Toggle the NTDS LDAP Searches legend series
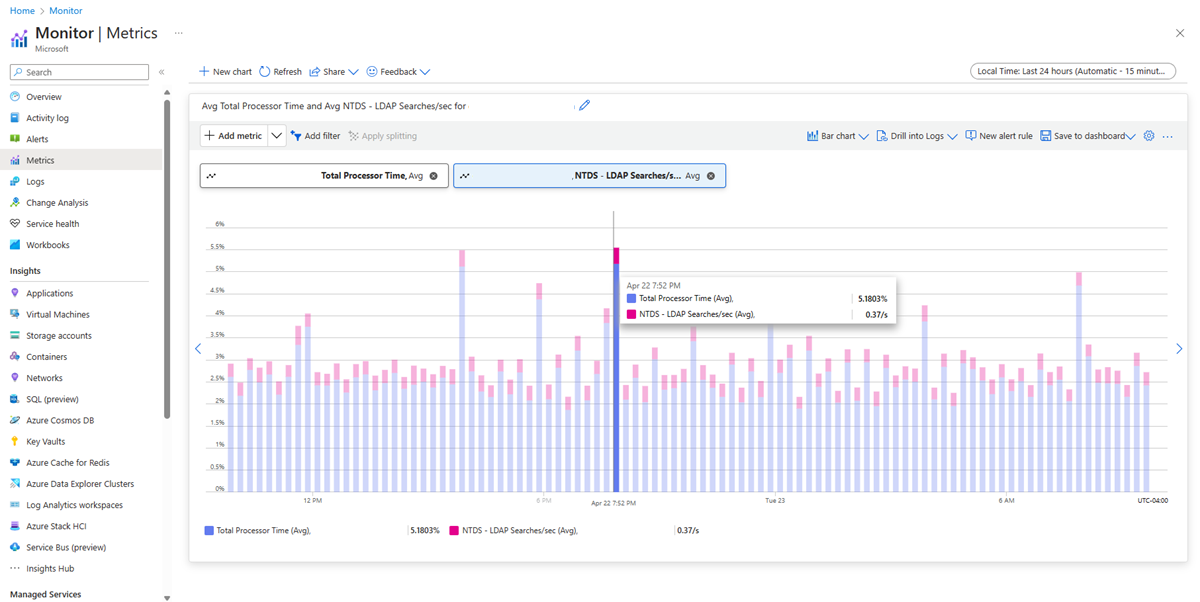Screen dimensions: 1200x602 click(522, 530)
